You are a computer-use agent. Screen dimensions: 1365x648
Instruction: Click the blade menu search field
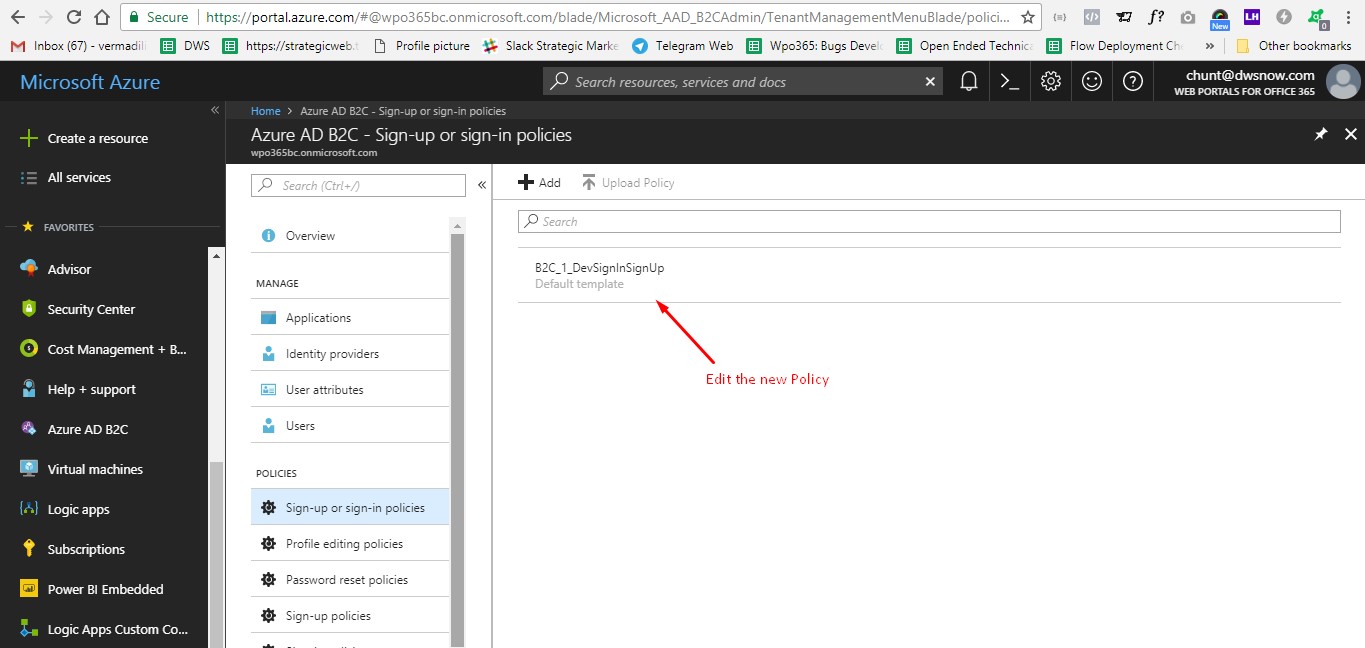pos(358,185)
